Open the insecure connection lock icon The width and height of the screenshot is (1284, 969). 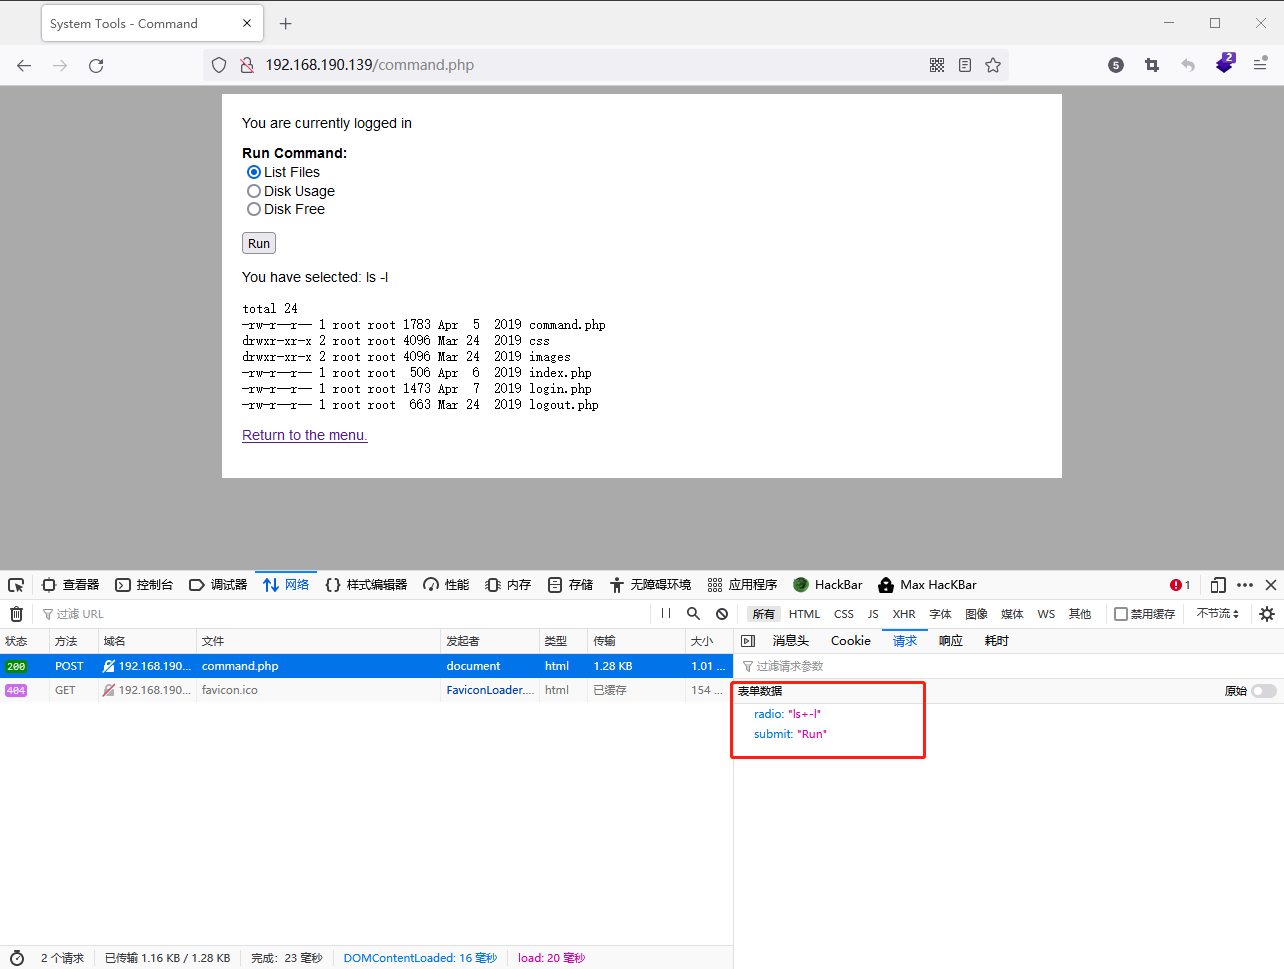pos(246,65)
